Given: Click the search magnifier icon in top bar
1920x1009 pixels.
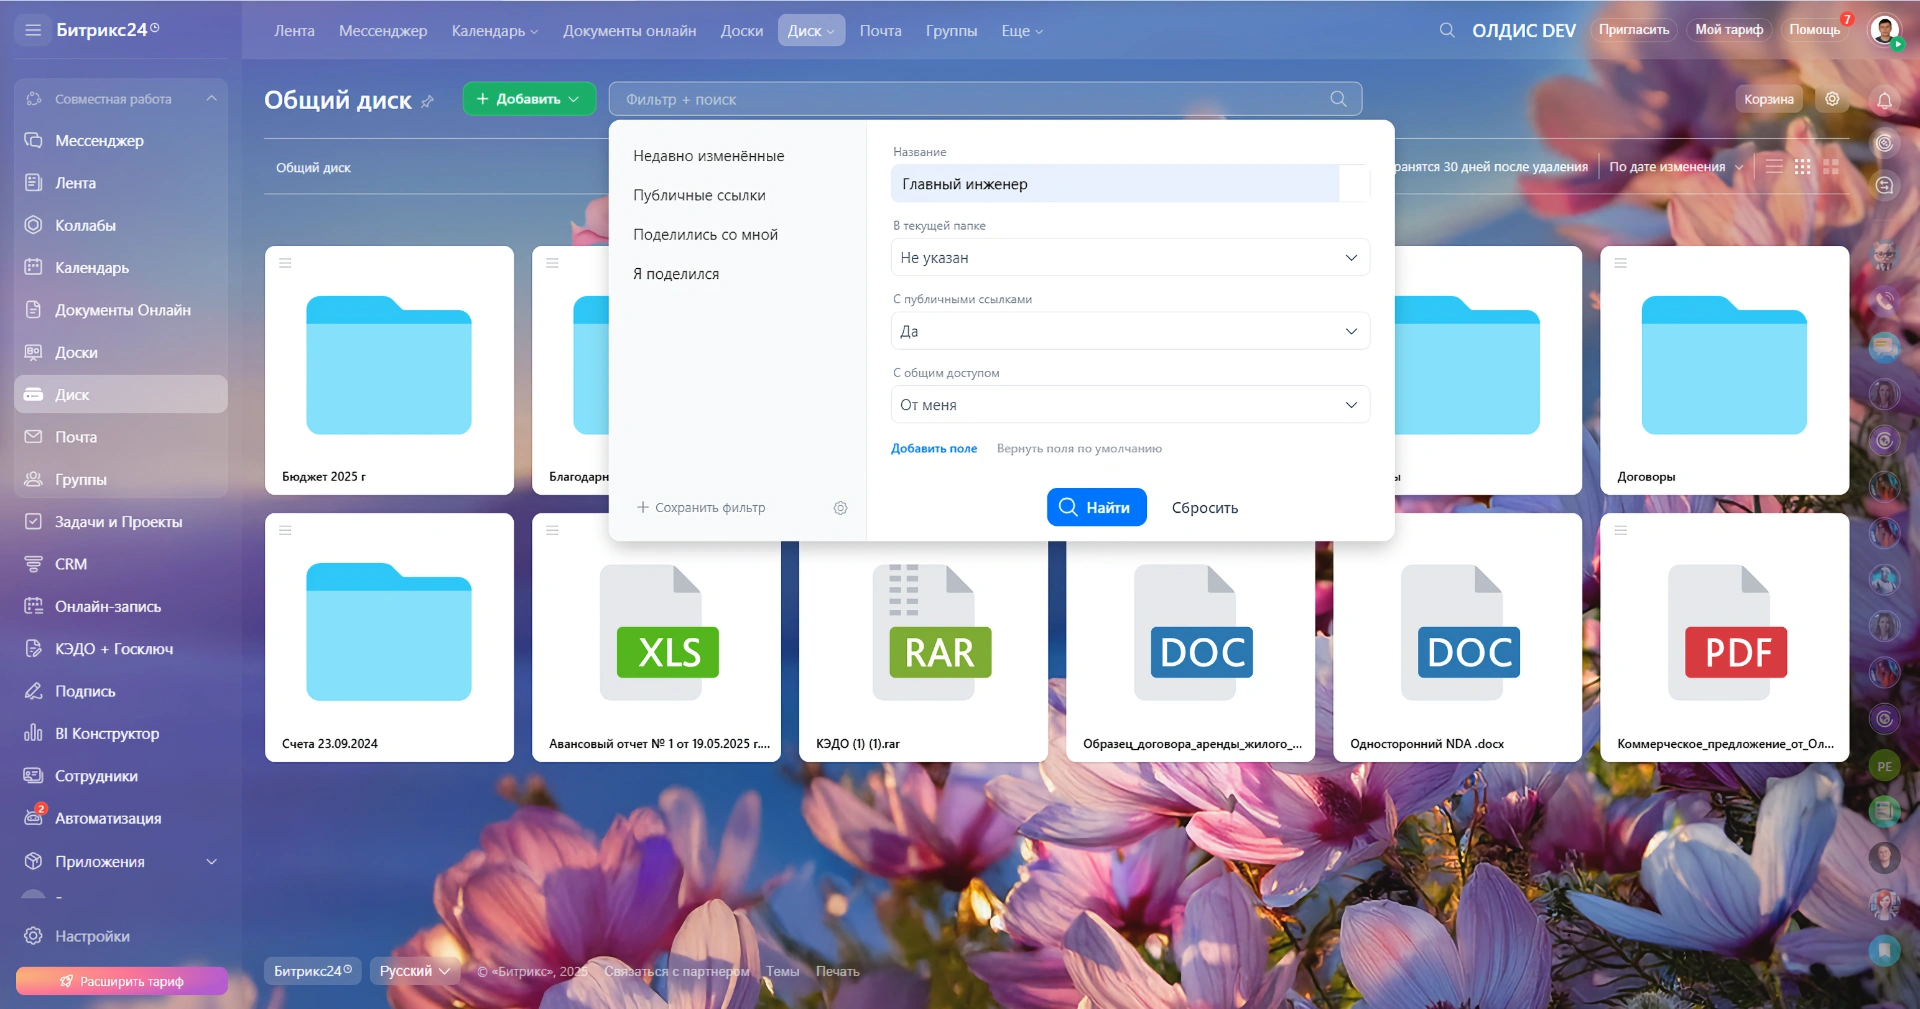Looking at the screenshot, I should [1446, 30].
